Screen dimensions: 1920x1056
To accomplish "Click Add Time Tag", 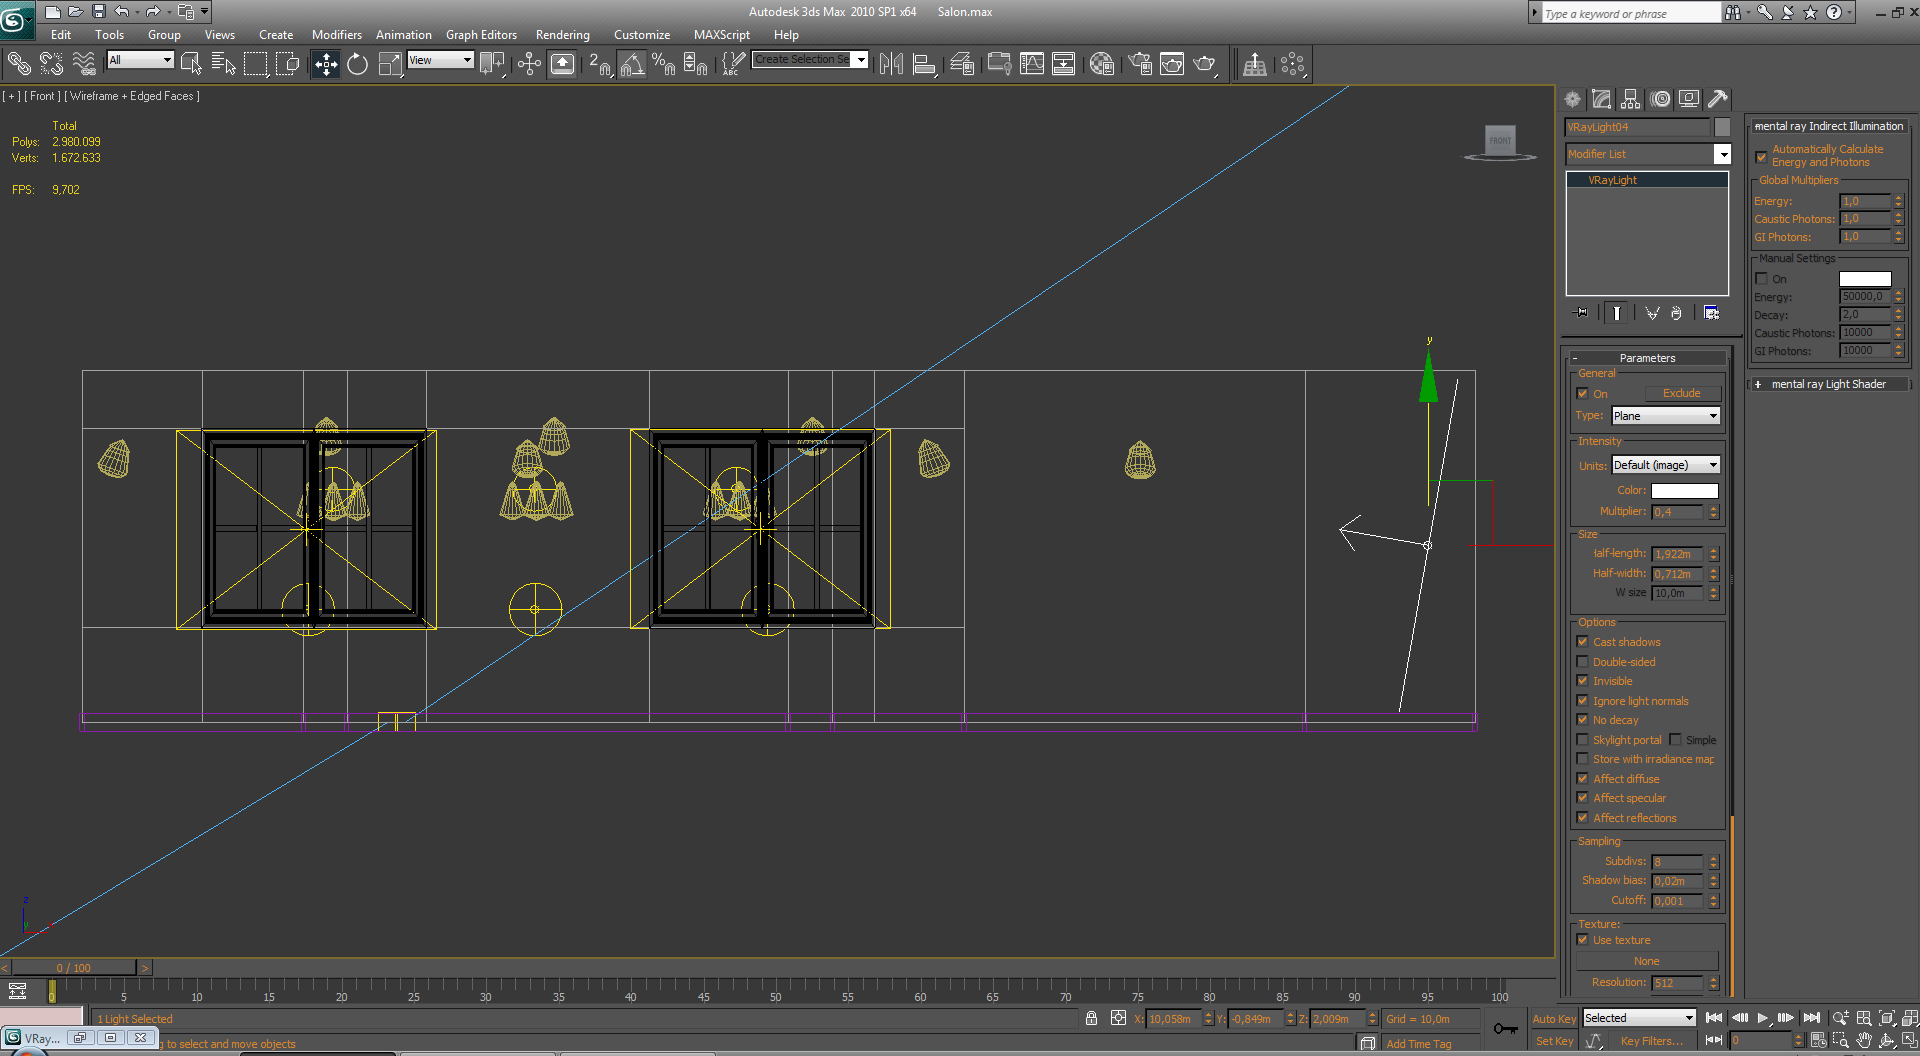I will click(1418, 1044).
